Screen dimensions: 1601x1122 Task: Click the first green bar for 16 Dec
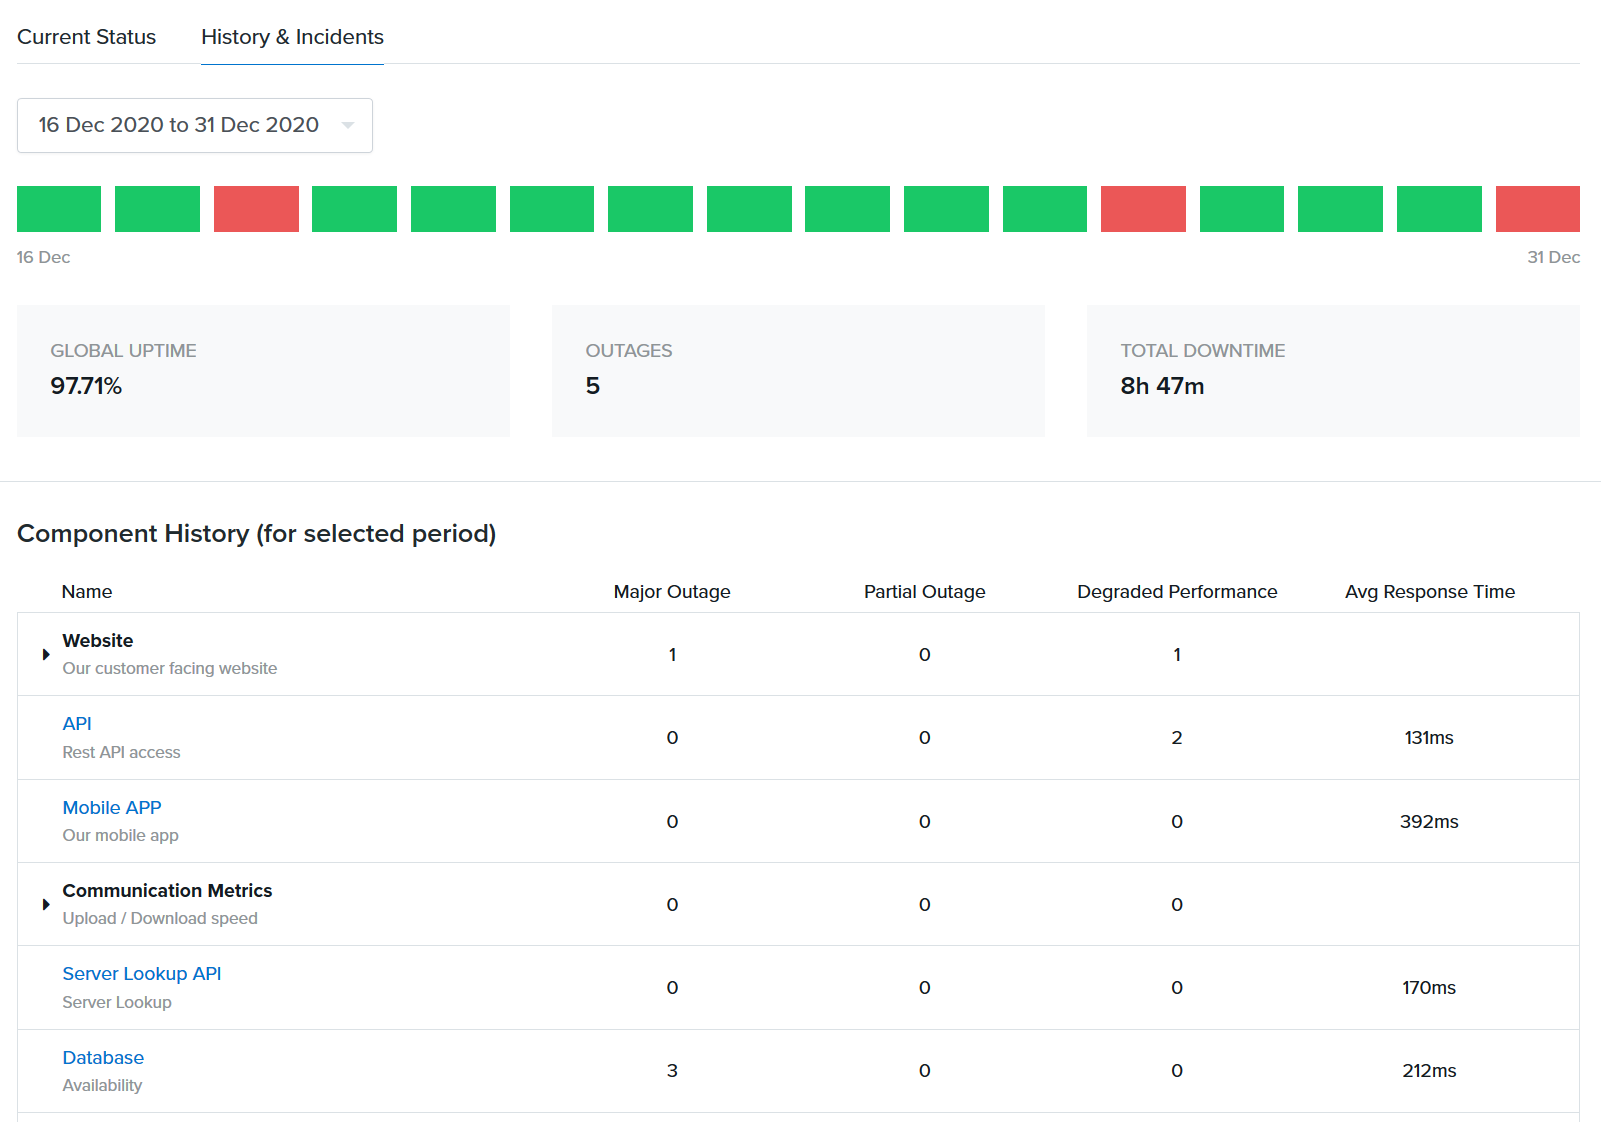point(59,209)
